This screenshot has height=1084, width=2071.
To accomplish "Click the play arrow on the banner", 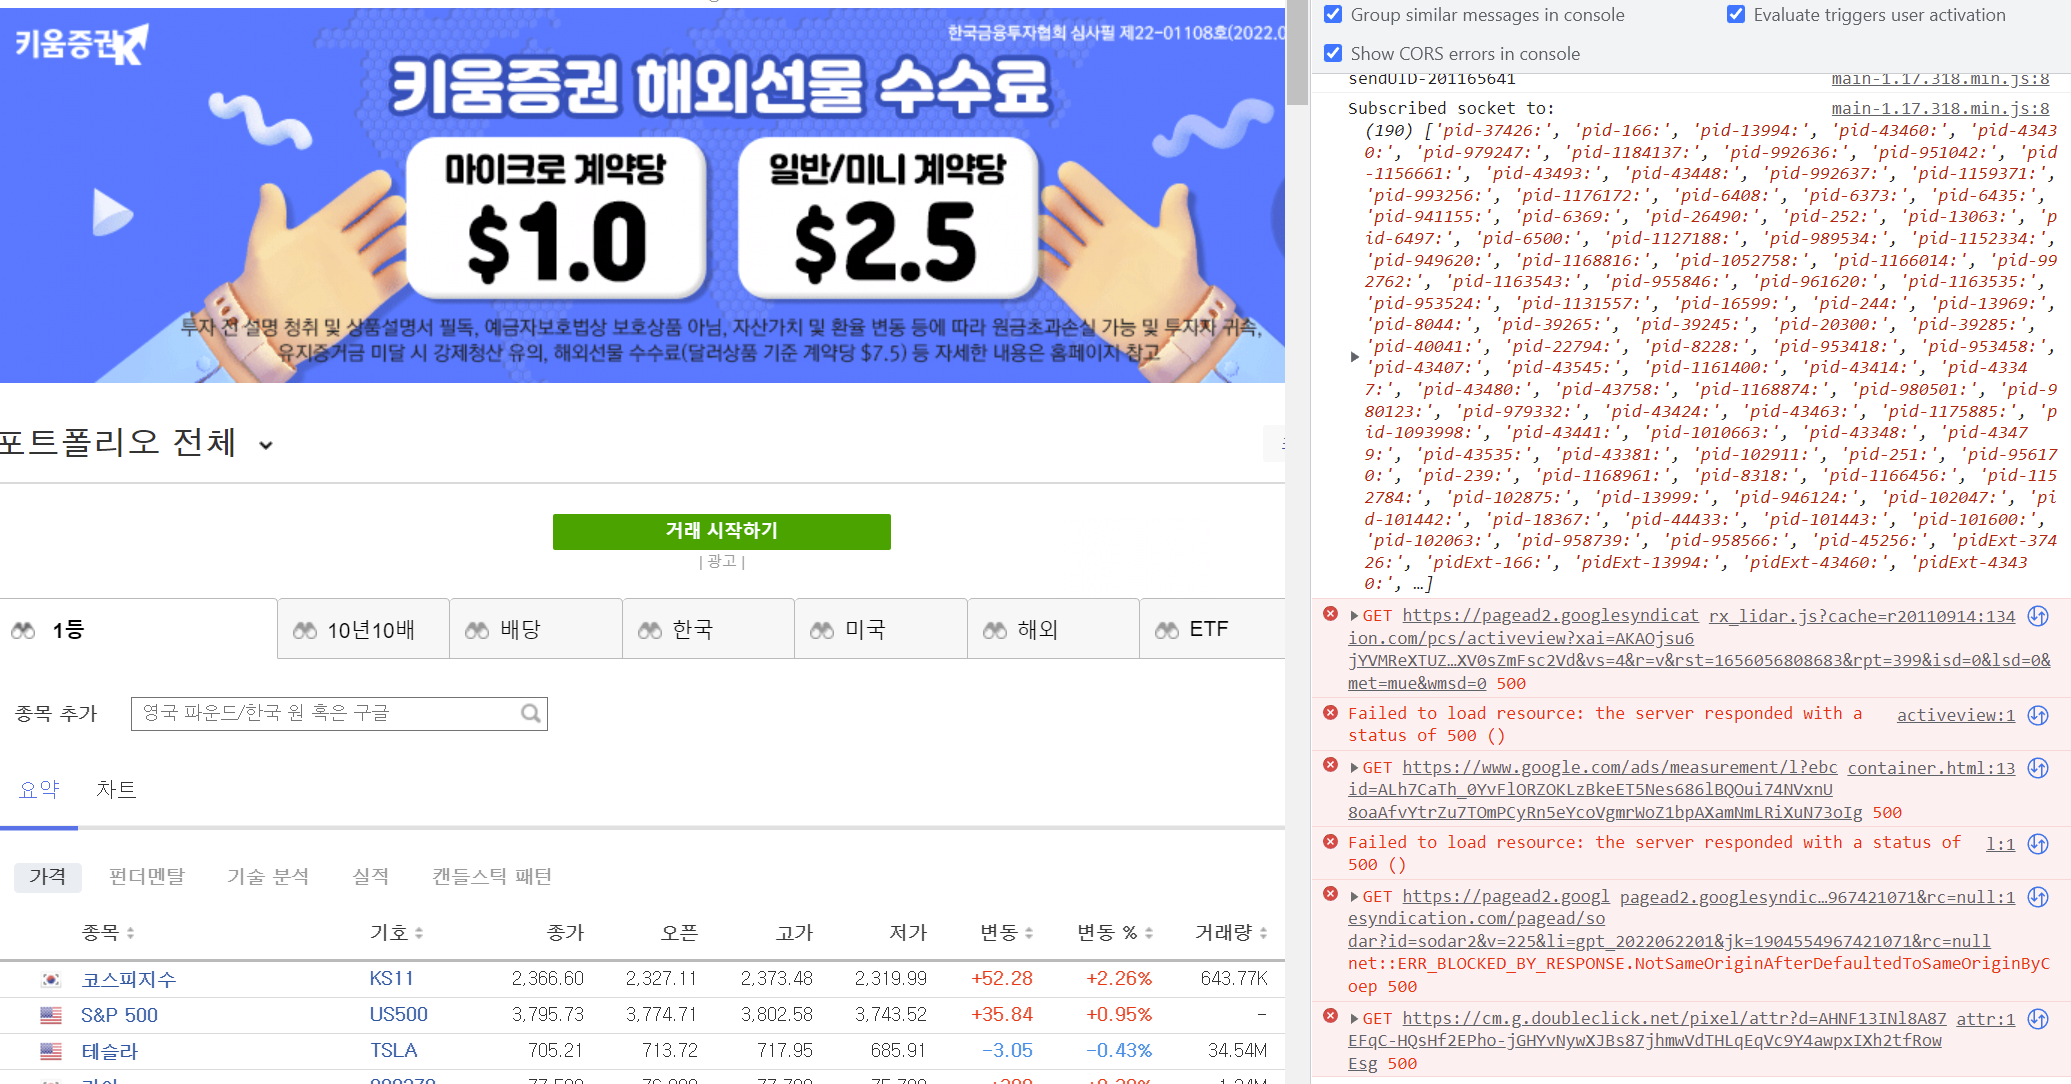I will 111,212.
